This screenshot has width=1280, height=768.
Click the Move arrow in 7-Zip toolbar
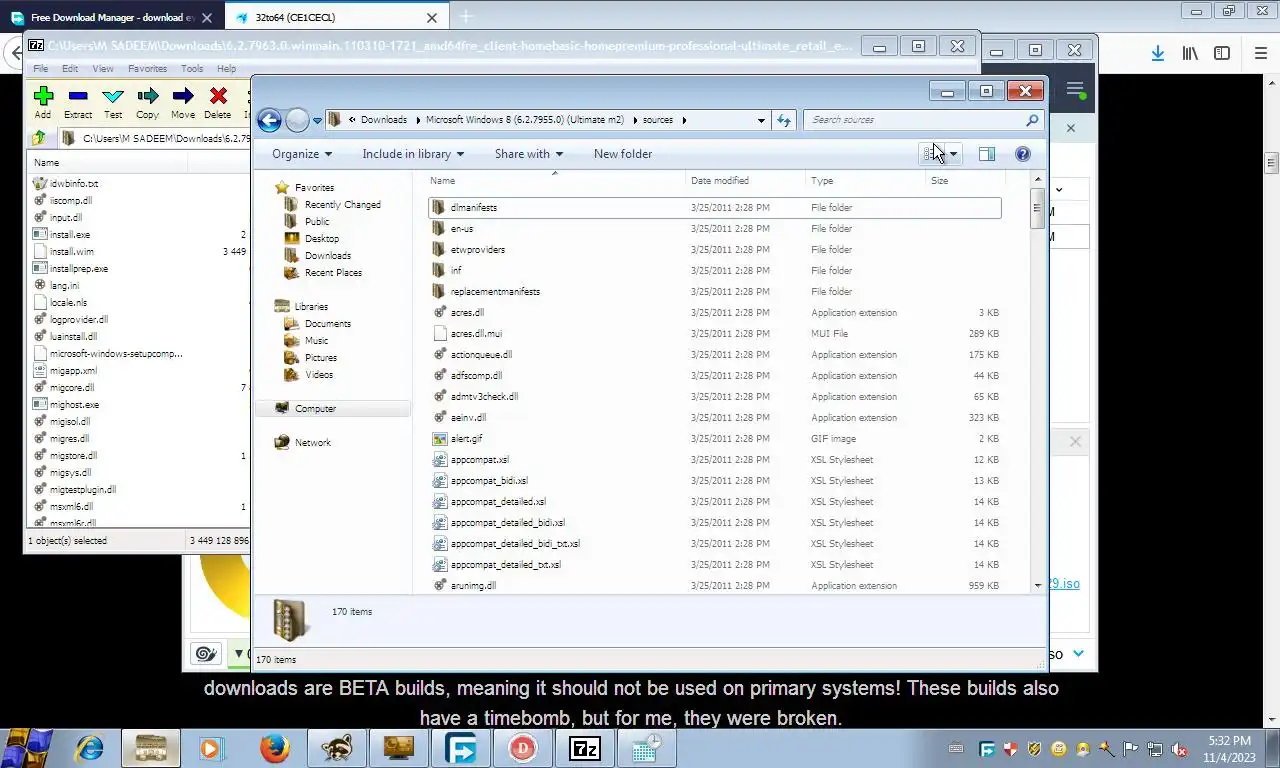tap(183, 102)
